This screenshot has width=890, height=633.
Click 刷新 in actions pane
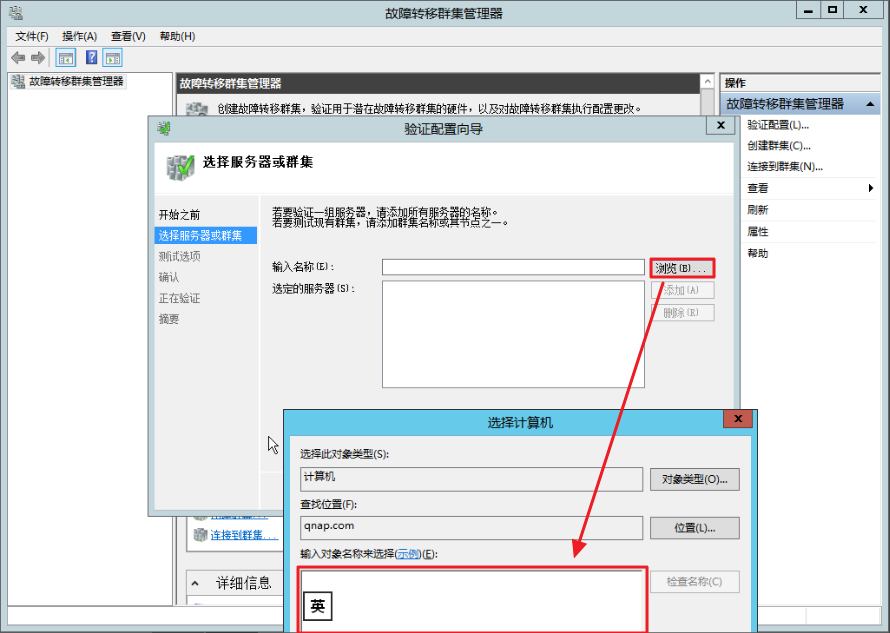758,210
